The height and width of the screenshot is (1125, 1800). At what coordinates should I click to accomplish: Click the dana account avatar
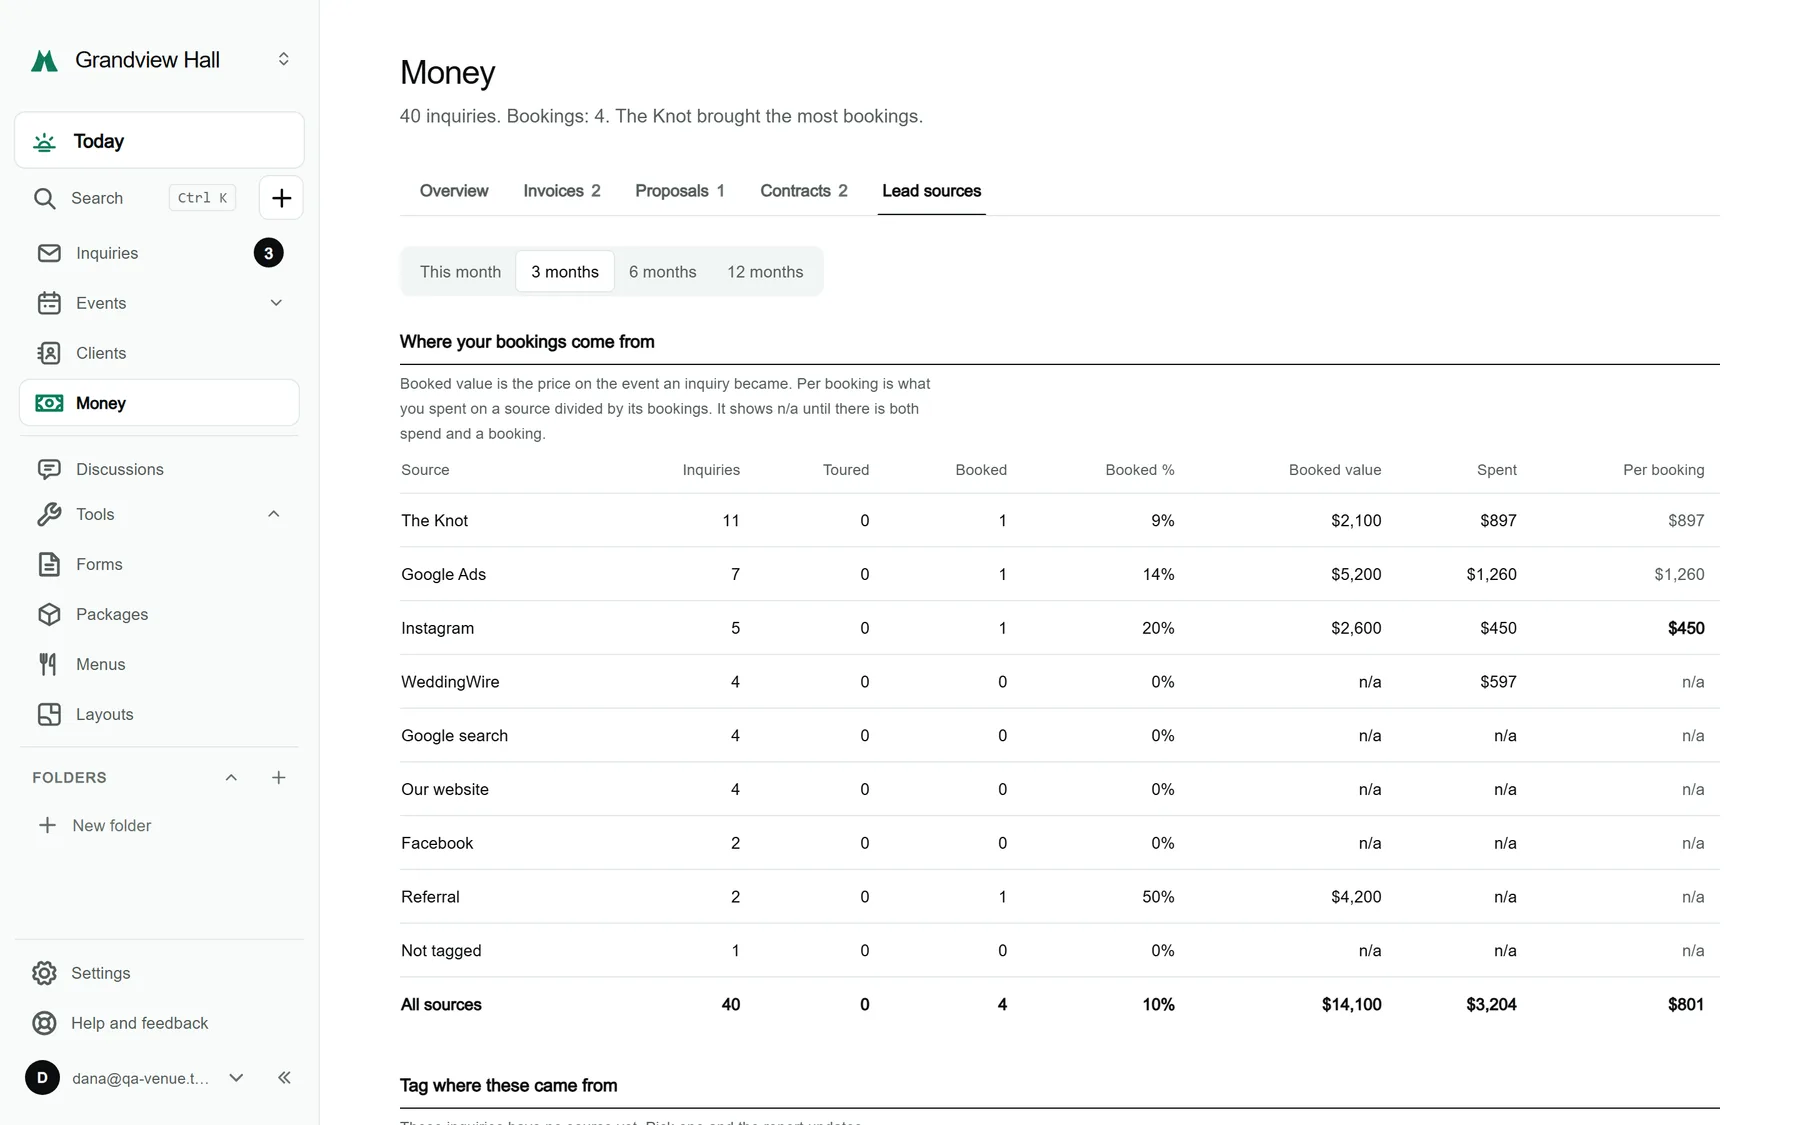click(x=42, y=1077)
